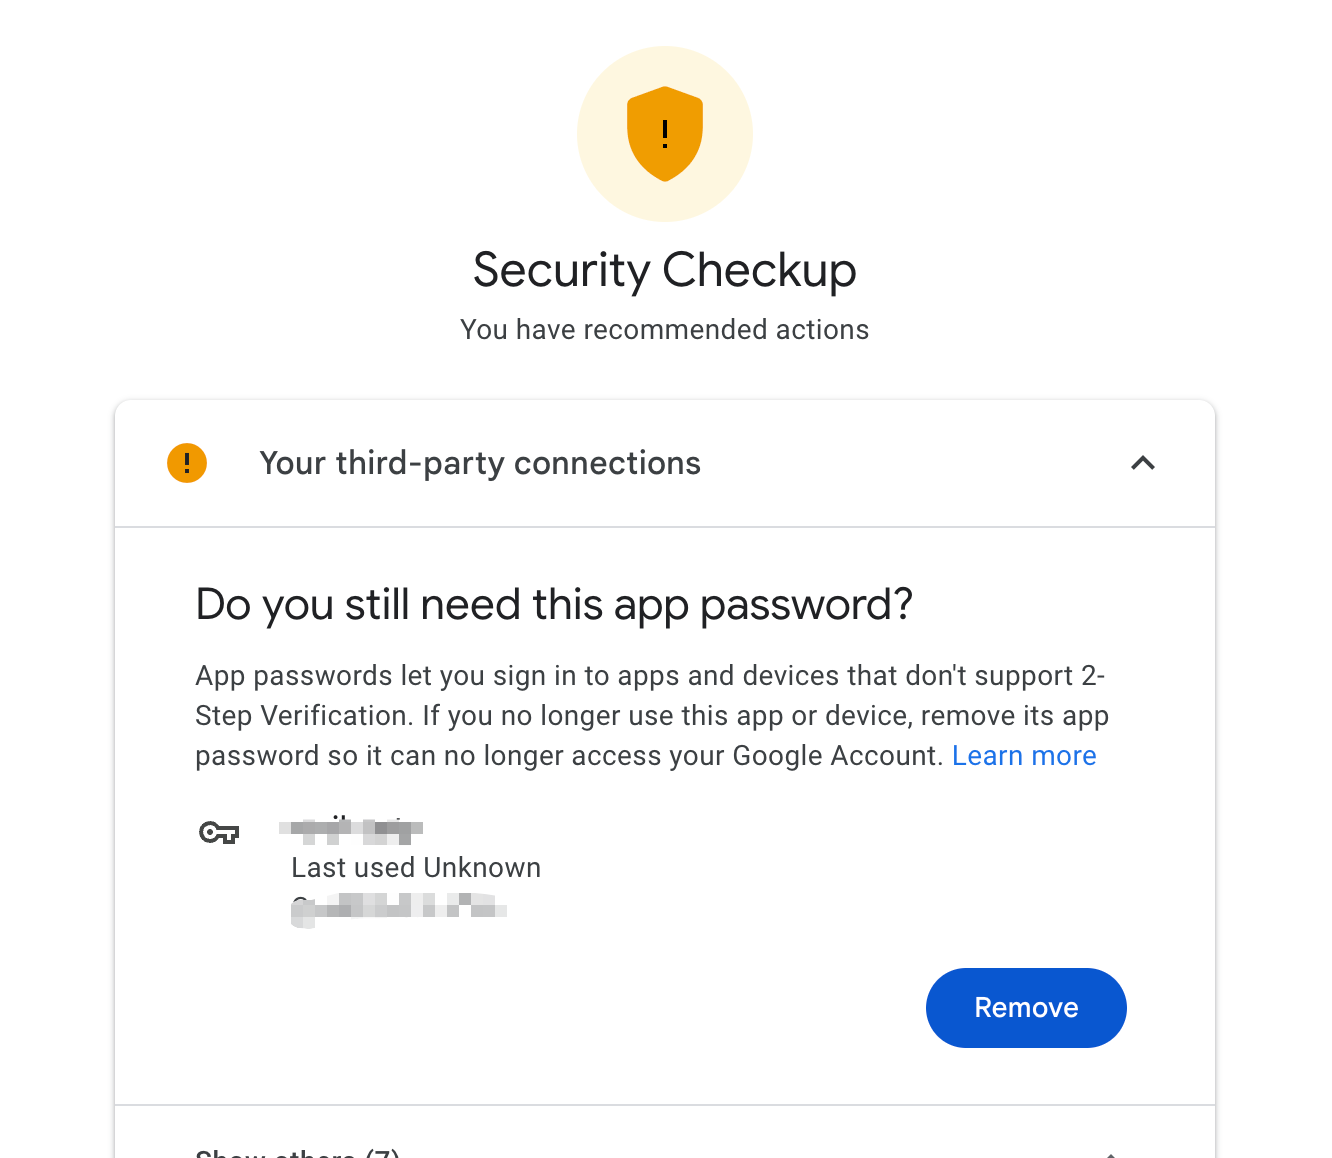Click the blurred line below "Last used Unknown"

399,909
